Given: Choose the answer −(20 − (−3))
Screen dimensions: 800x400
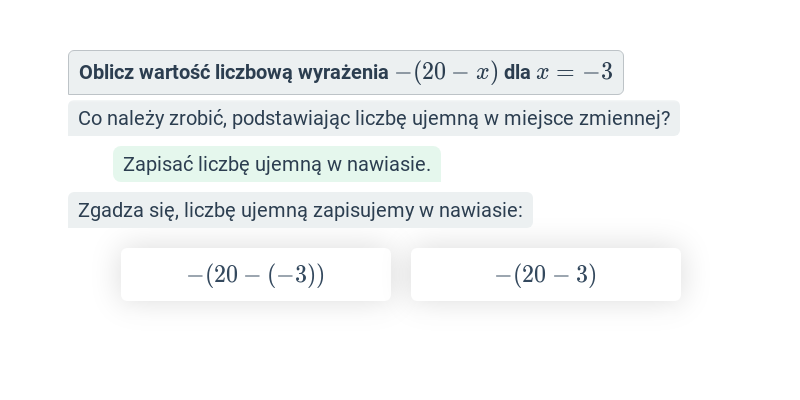Looking at the screenshot, I should pos(256,274).
